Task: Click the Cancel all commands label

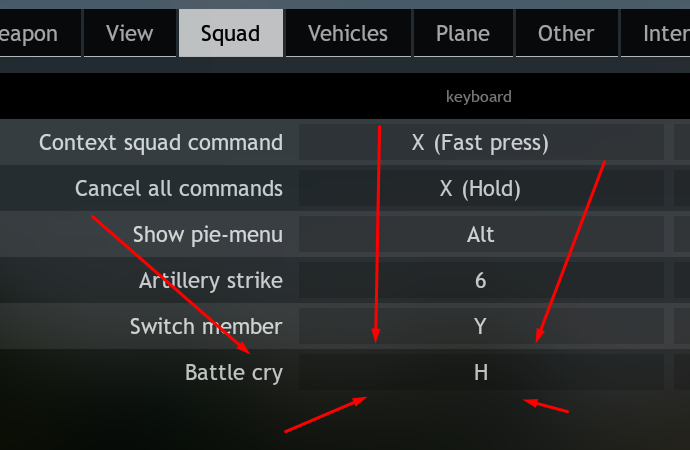Action: click(x=179, y=188)
